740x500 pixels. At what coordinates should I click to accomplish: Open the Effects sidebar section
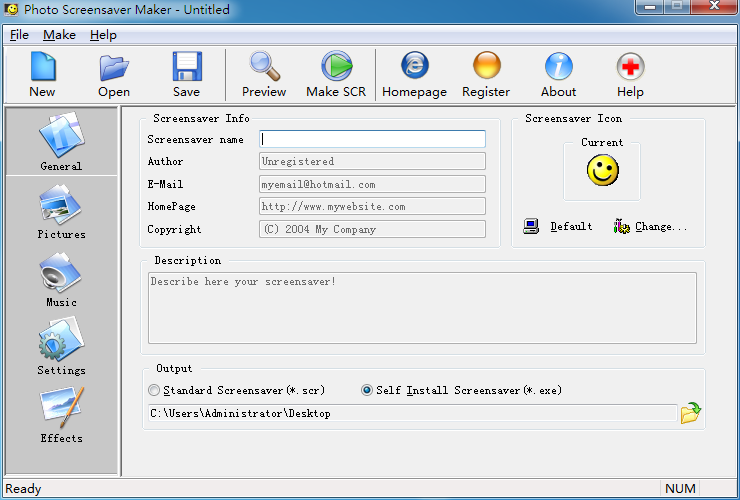[61, 415]
